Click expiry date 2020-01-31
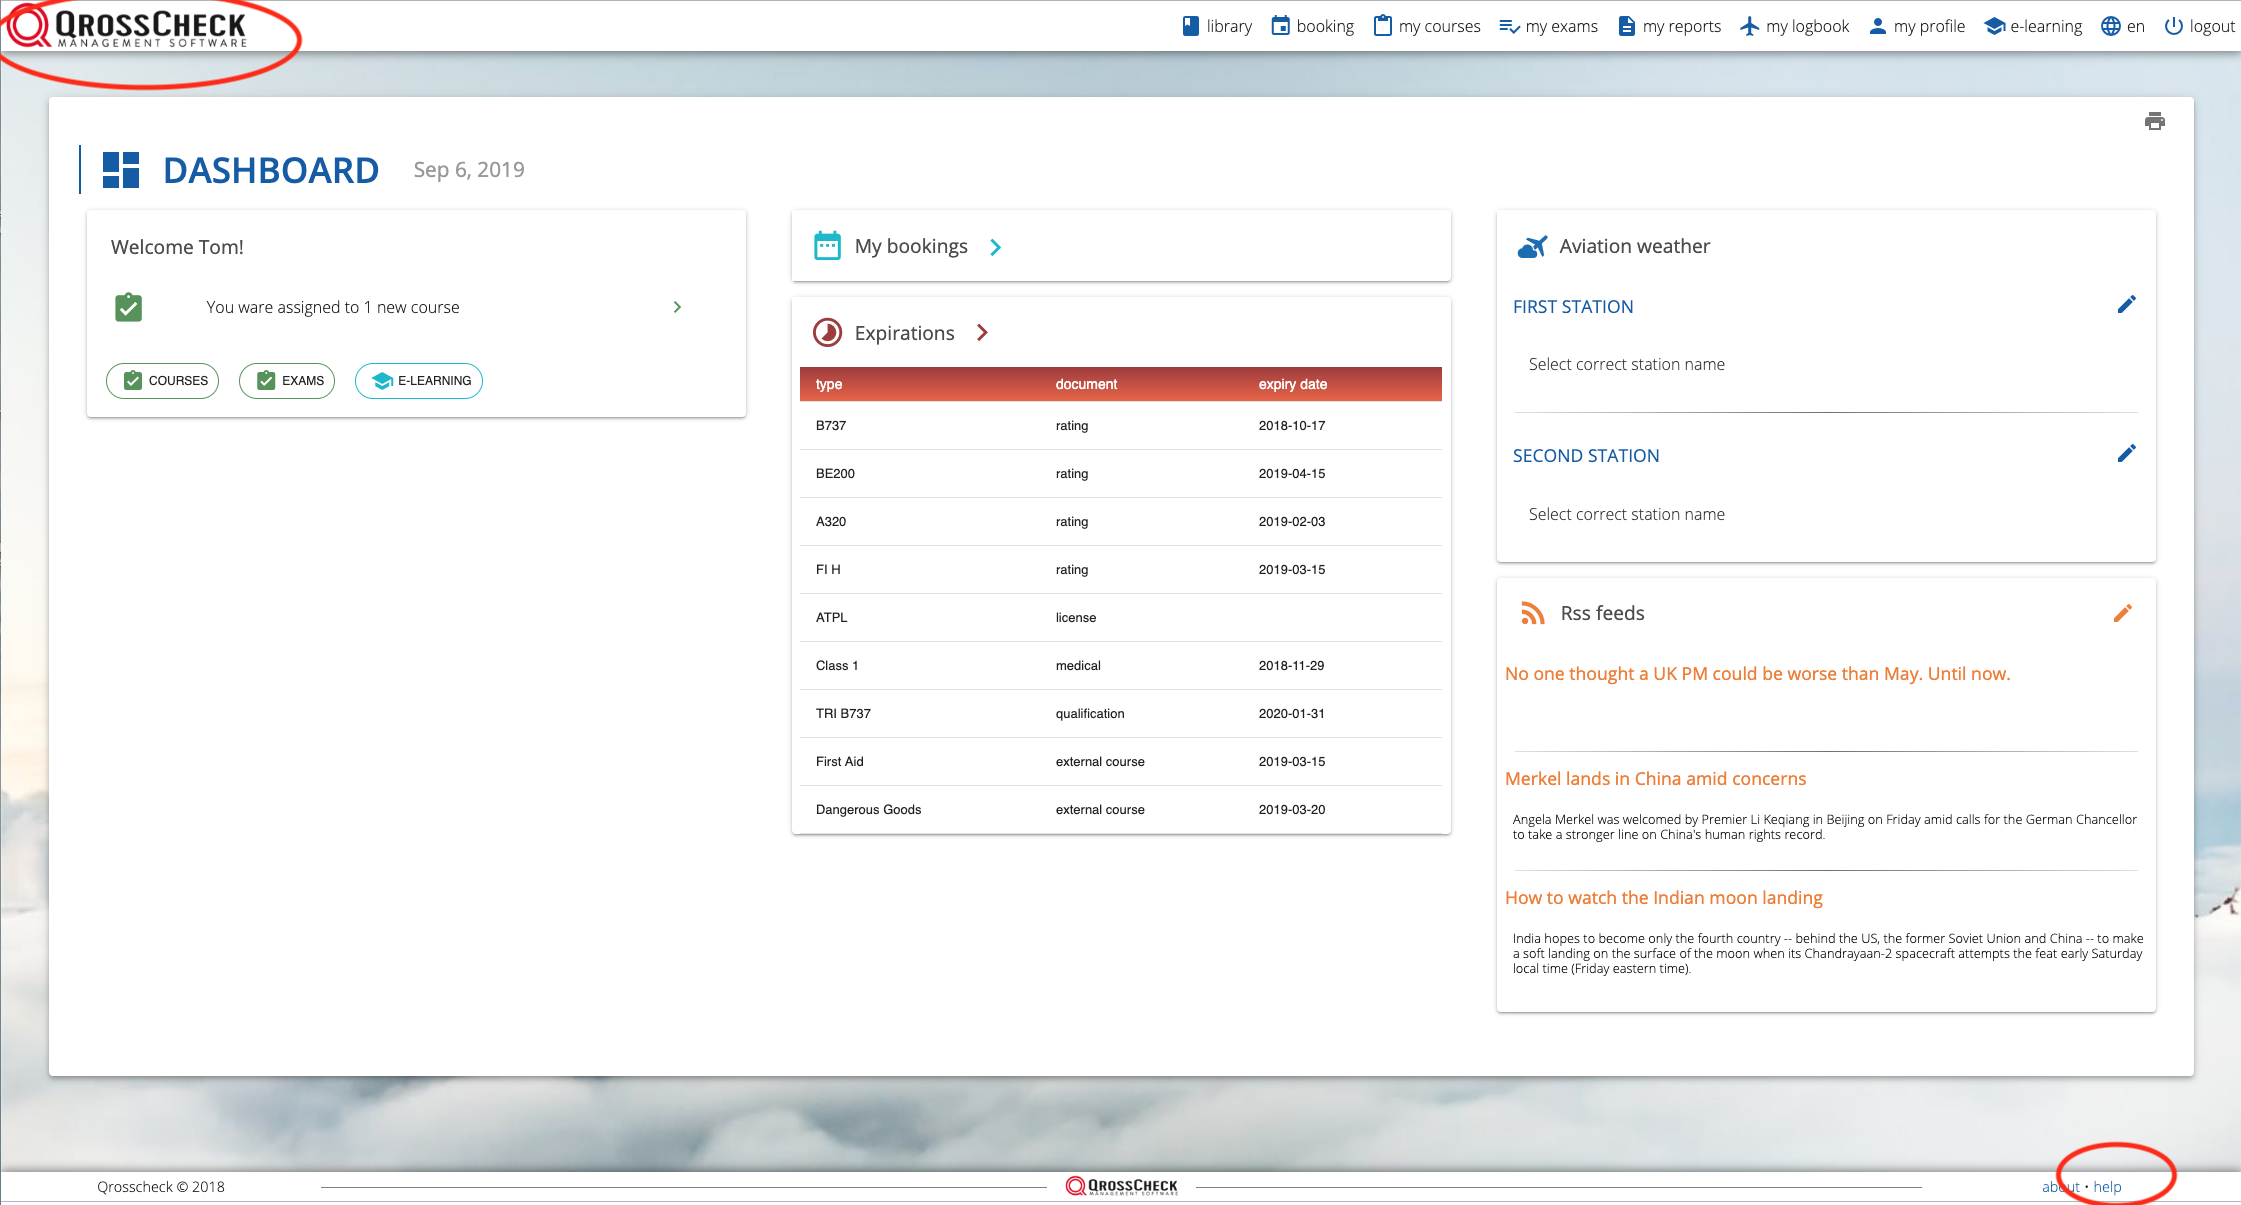The width and height of the screenshot is (2241, 1205). [1291, 714]
